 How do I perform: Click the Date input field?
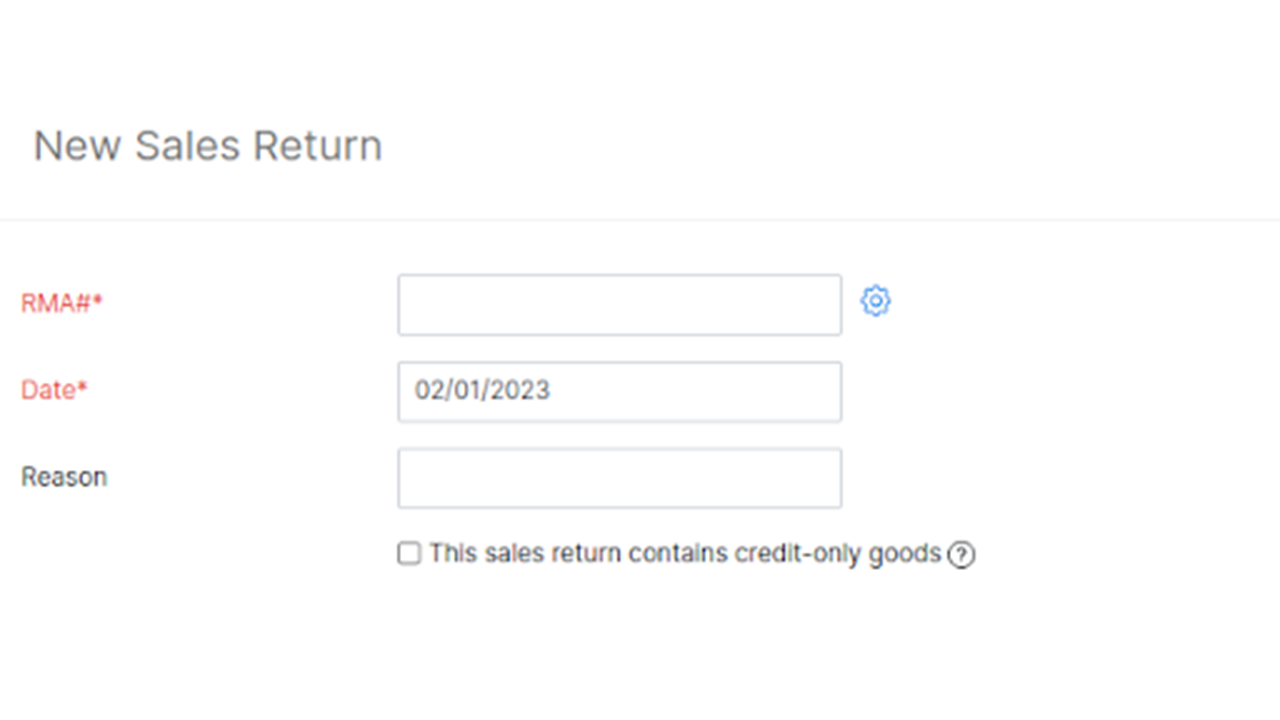pyautogui.click(x=619, y=391)
